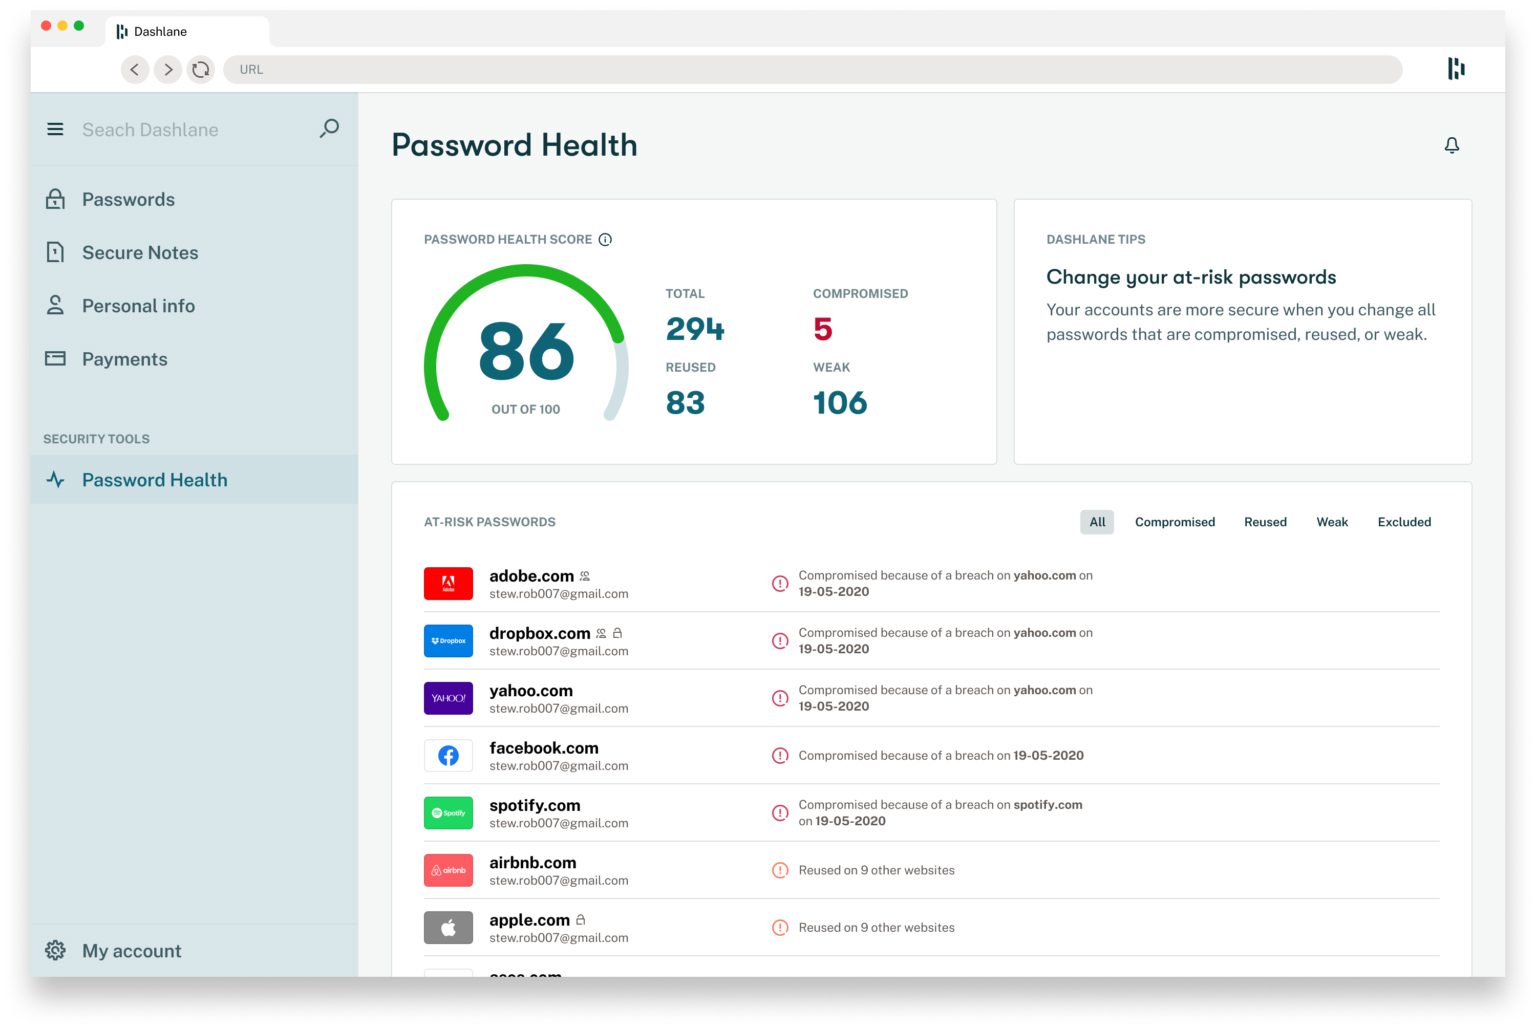The image size is (1536, 1028).
Task: Click the Personal info person icon
Action: click(x=55, y=305)
